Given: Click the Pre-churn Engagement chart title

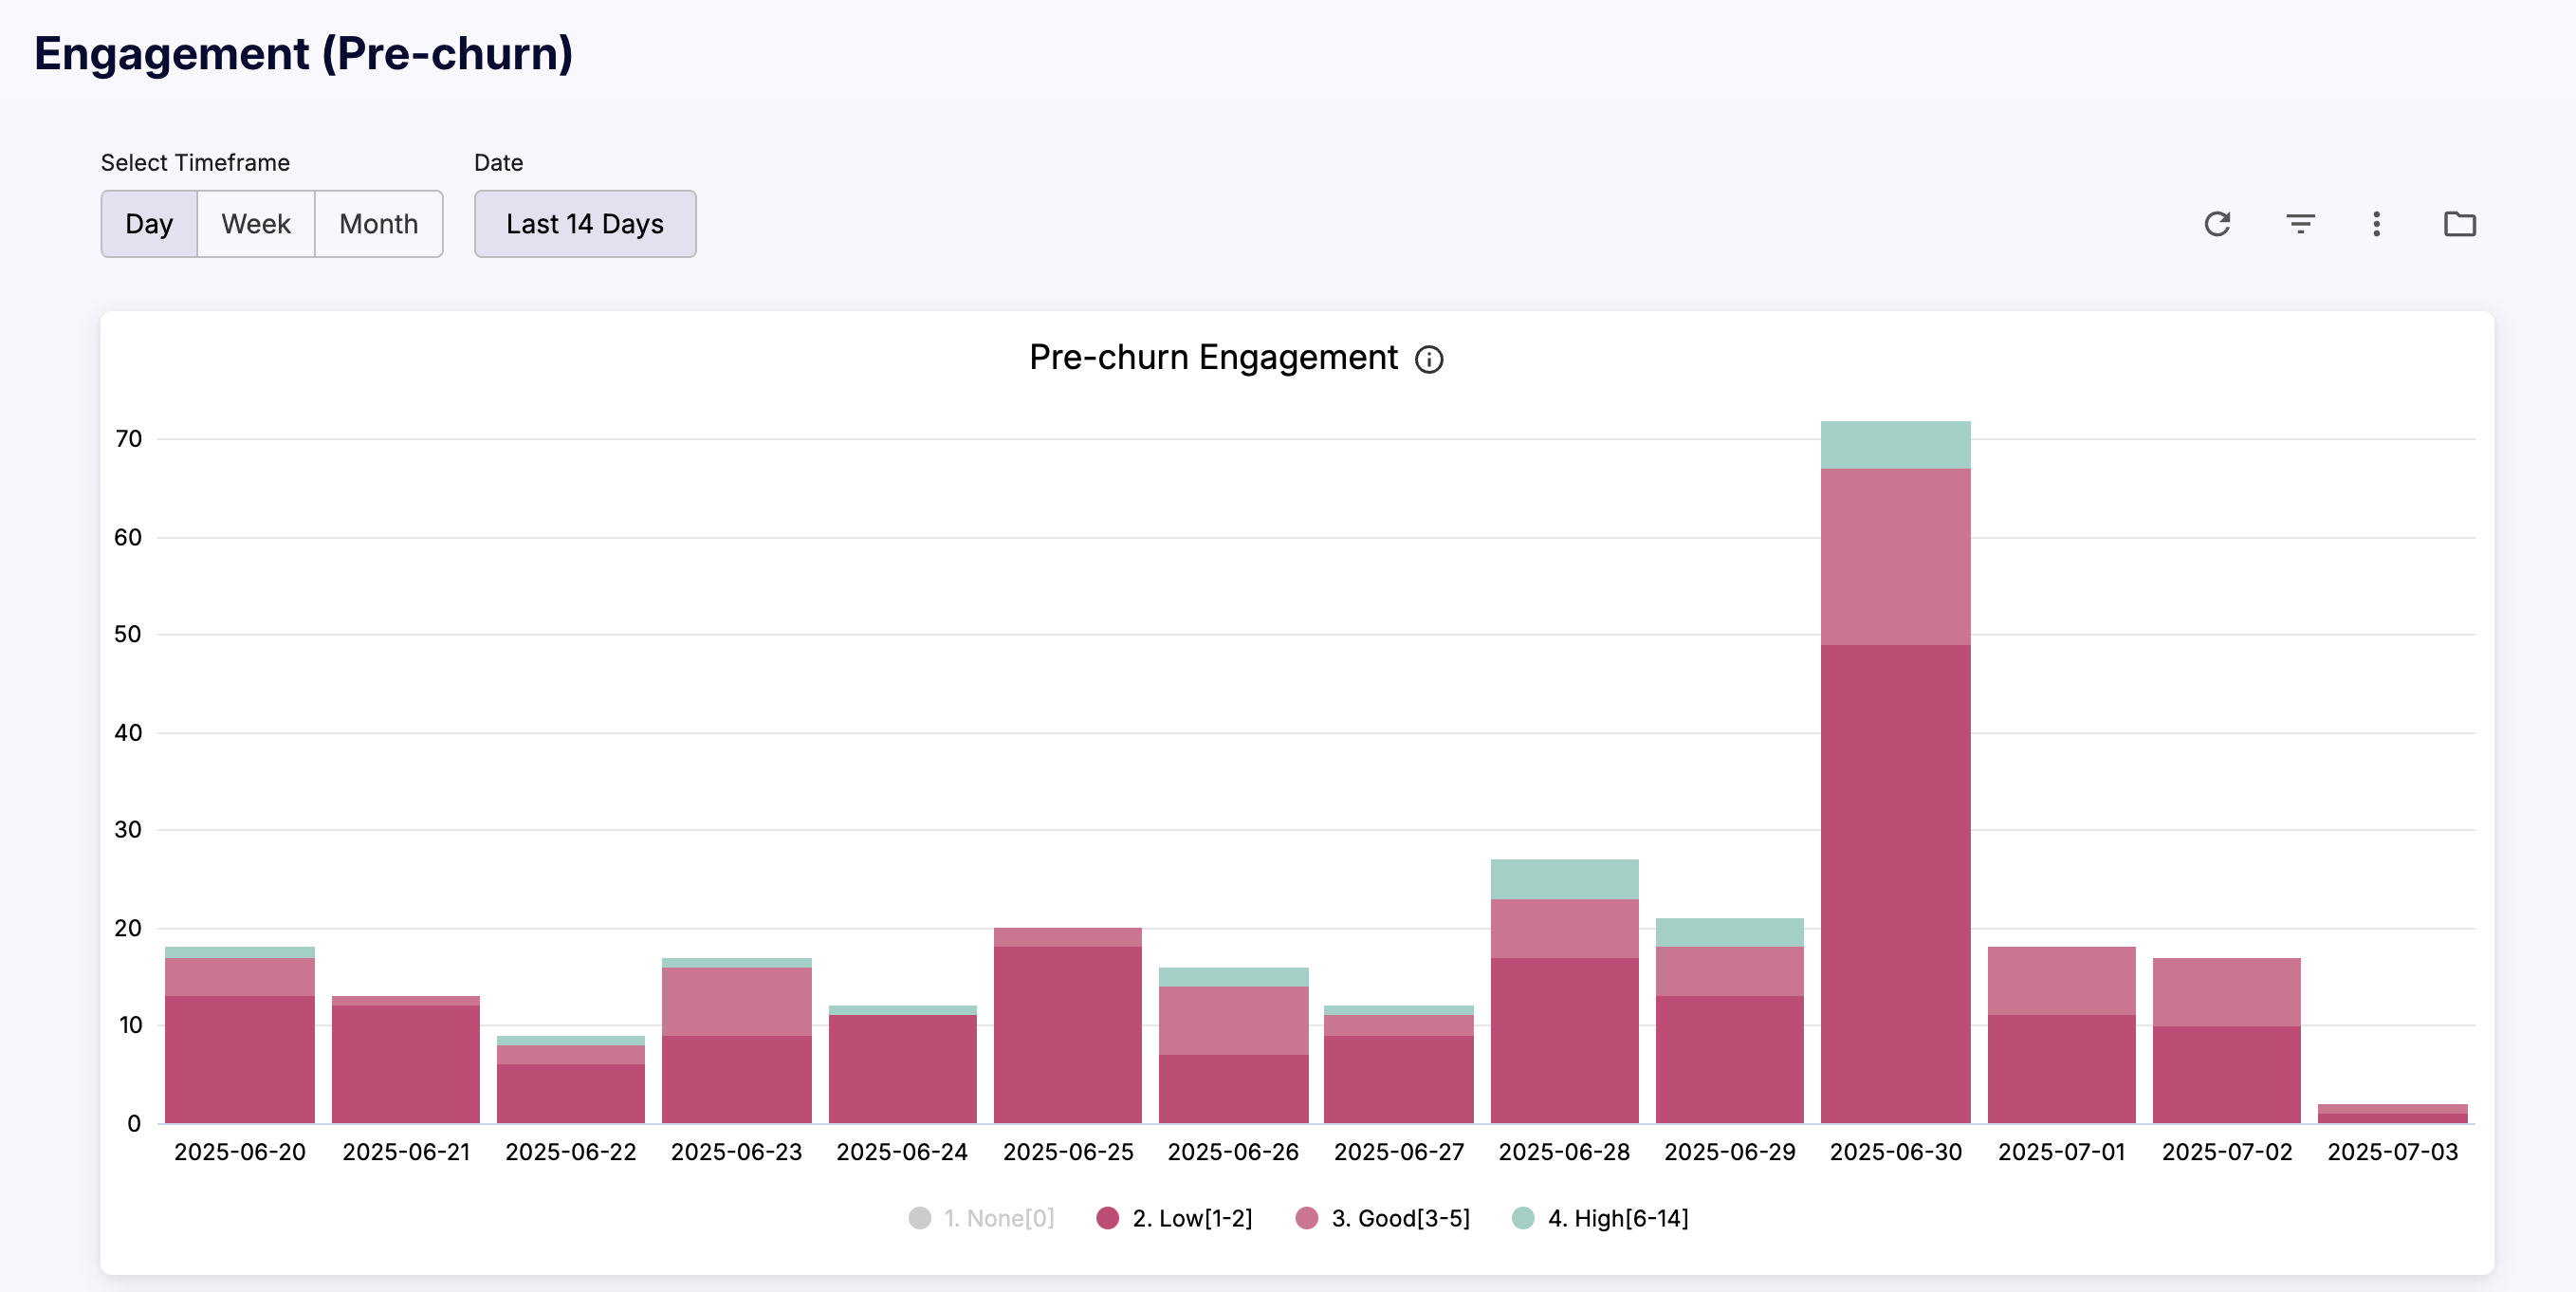Looking at the screenshot, I should (x=1213, y=358).
